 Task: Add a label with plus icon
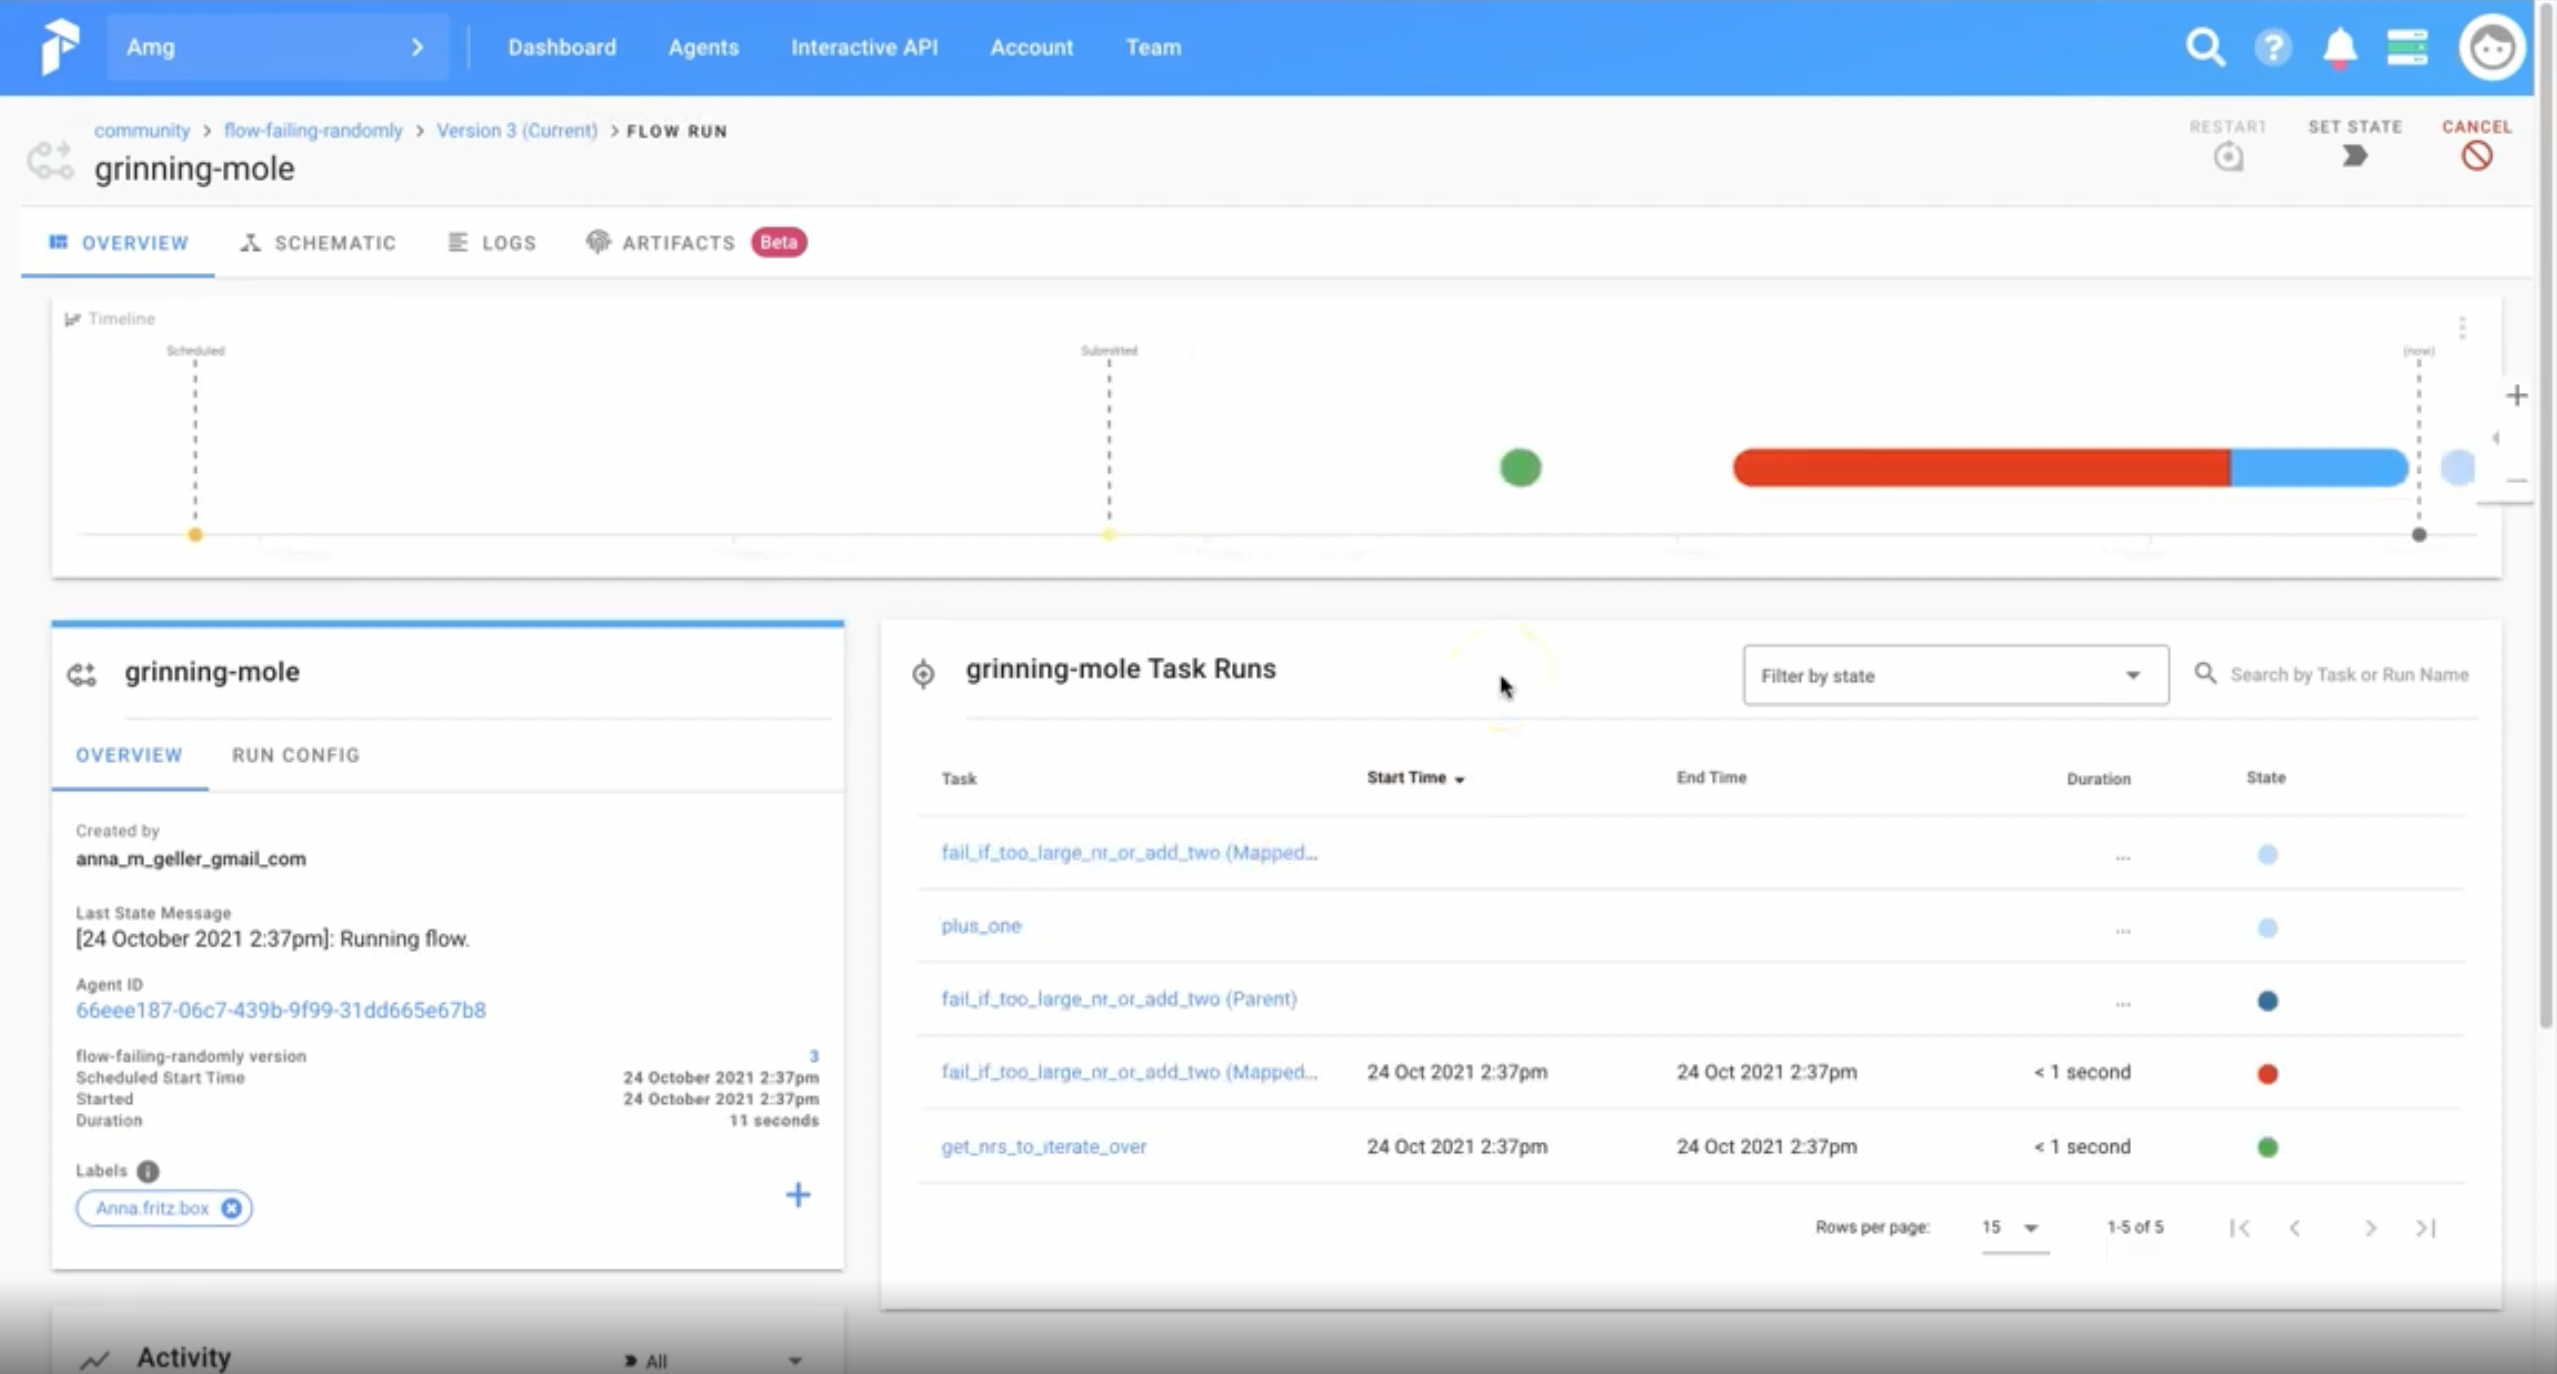pyautogui.click(x=797, y=1195)
